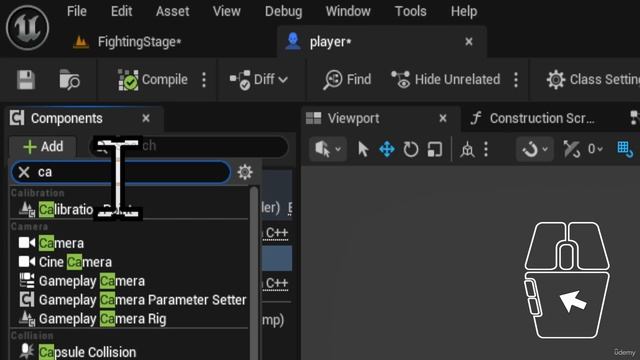This screenshot has height=360, width=640.
Task: Open Class Settings
Action: pos(593,79)
